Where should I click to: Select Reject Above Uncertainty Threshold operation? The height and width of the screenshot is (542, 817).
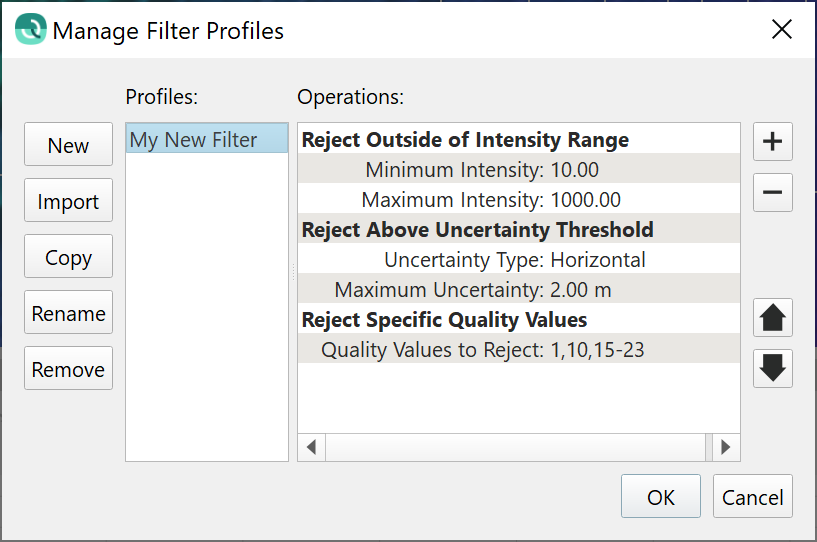coord(477,230)
